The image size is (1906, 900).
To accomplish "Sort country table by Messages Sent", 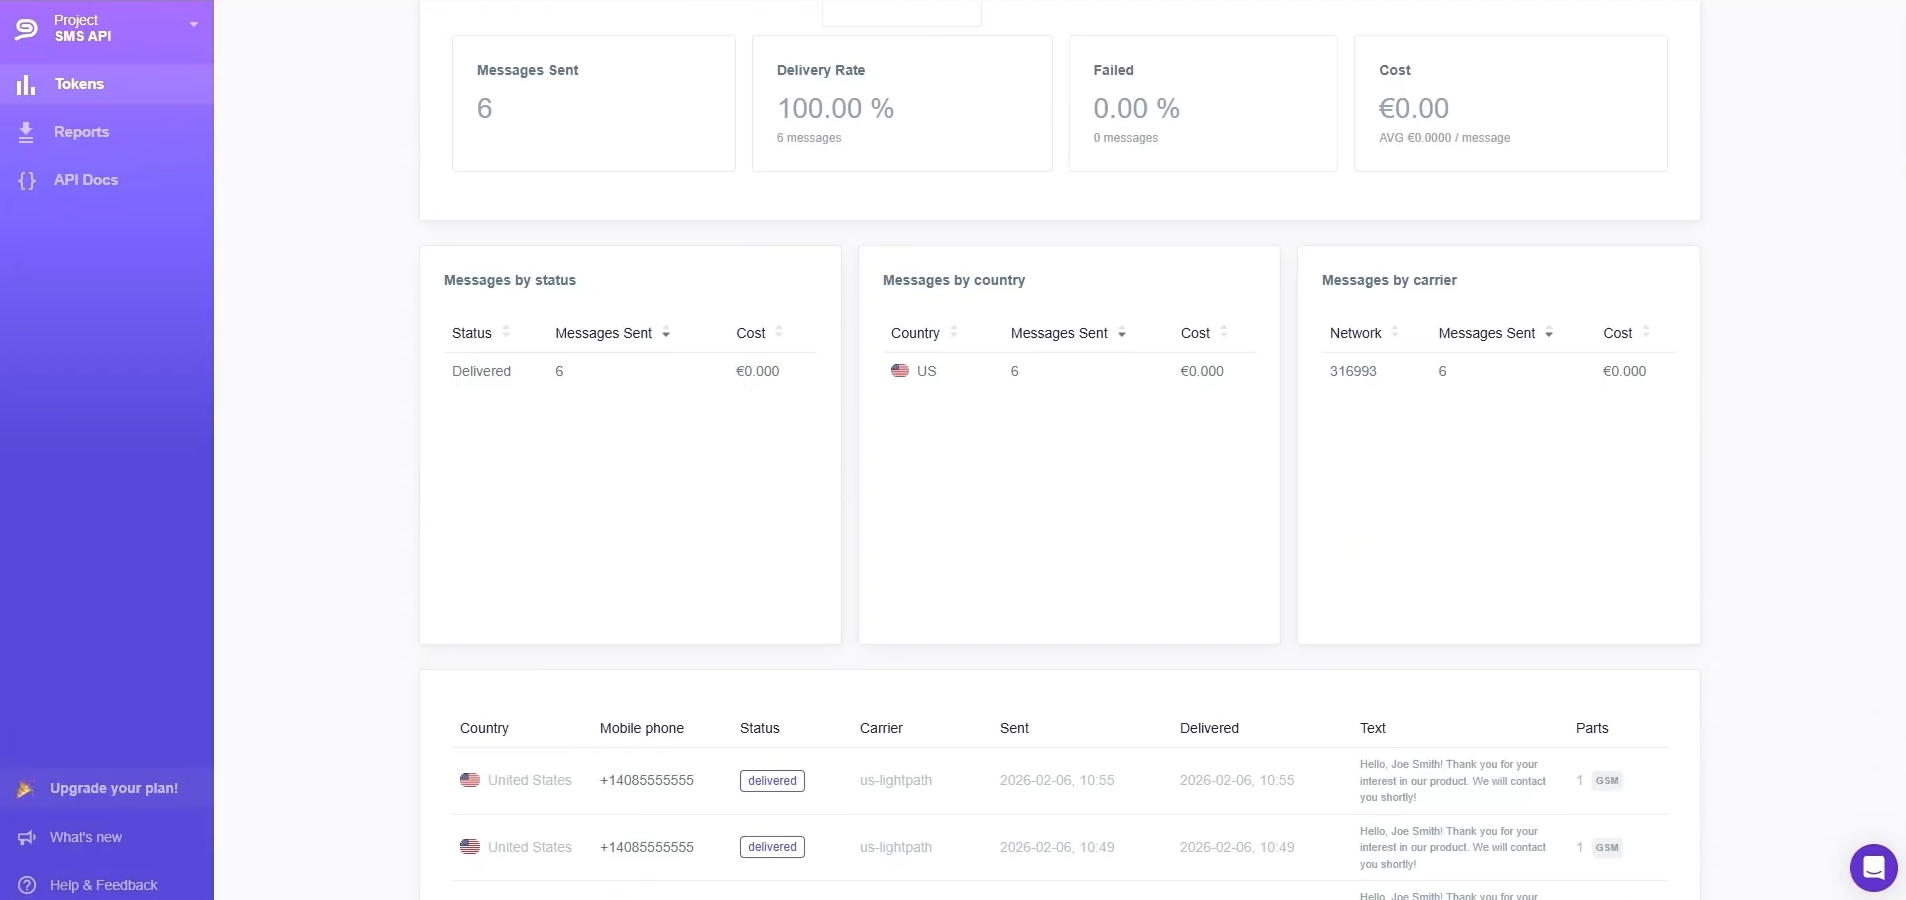I will 1068,333.
